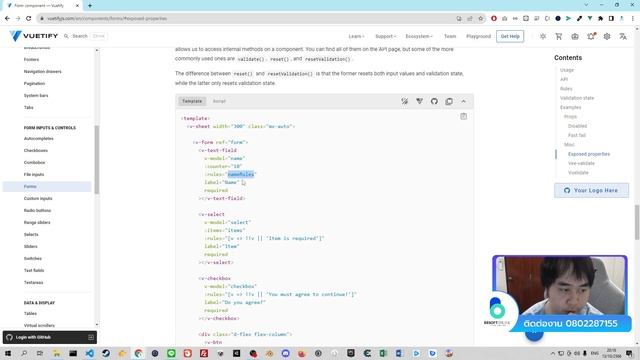Open the Vuetify store cart icon

pyautogui.click(x=559, y=36)
